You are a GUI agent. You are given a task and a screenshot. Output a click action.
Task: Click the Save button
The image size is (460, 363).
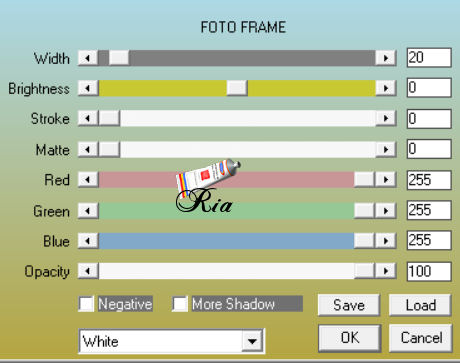click(x=349, y=305)
